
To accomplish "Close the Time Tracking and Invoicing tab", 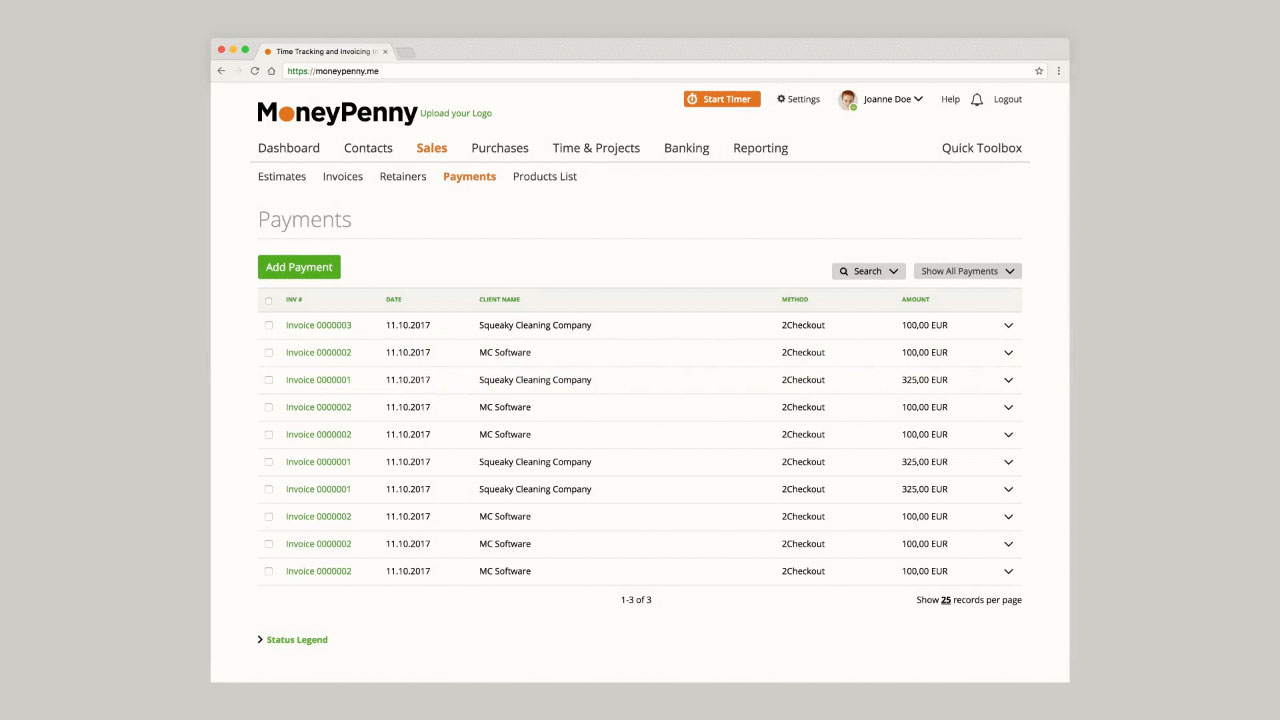I will point(385,51).
